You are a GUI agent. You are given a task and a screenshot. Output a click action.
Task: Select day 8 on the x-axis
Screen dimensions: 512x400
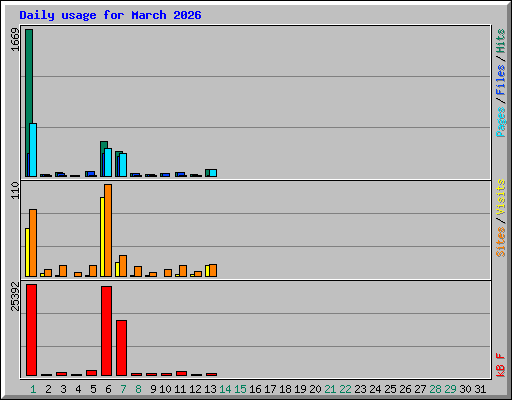tap(138, 389)
